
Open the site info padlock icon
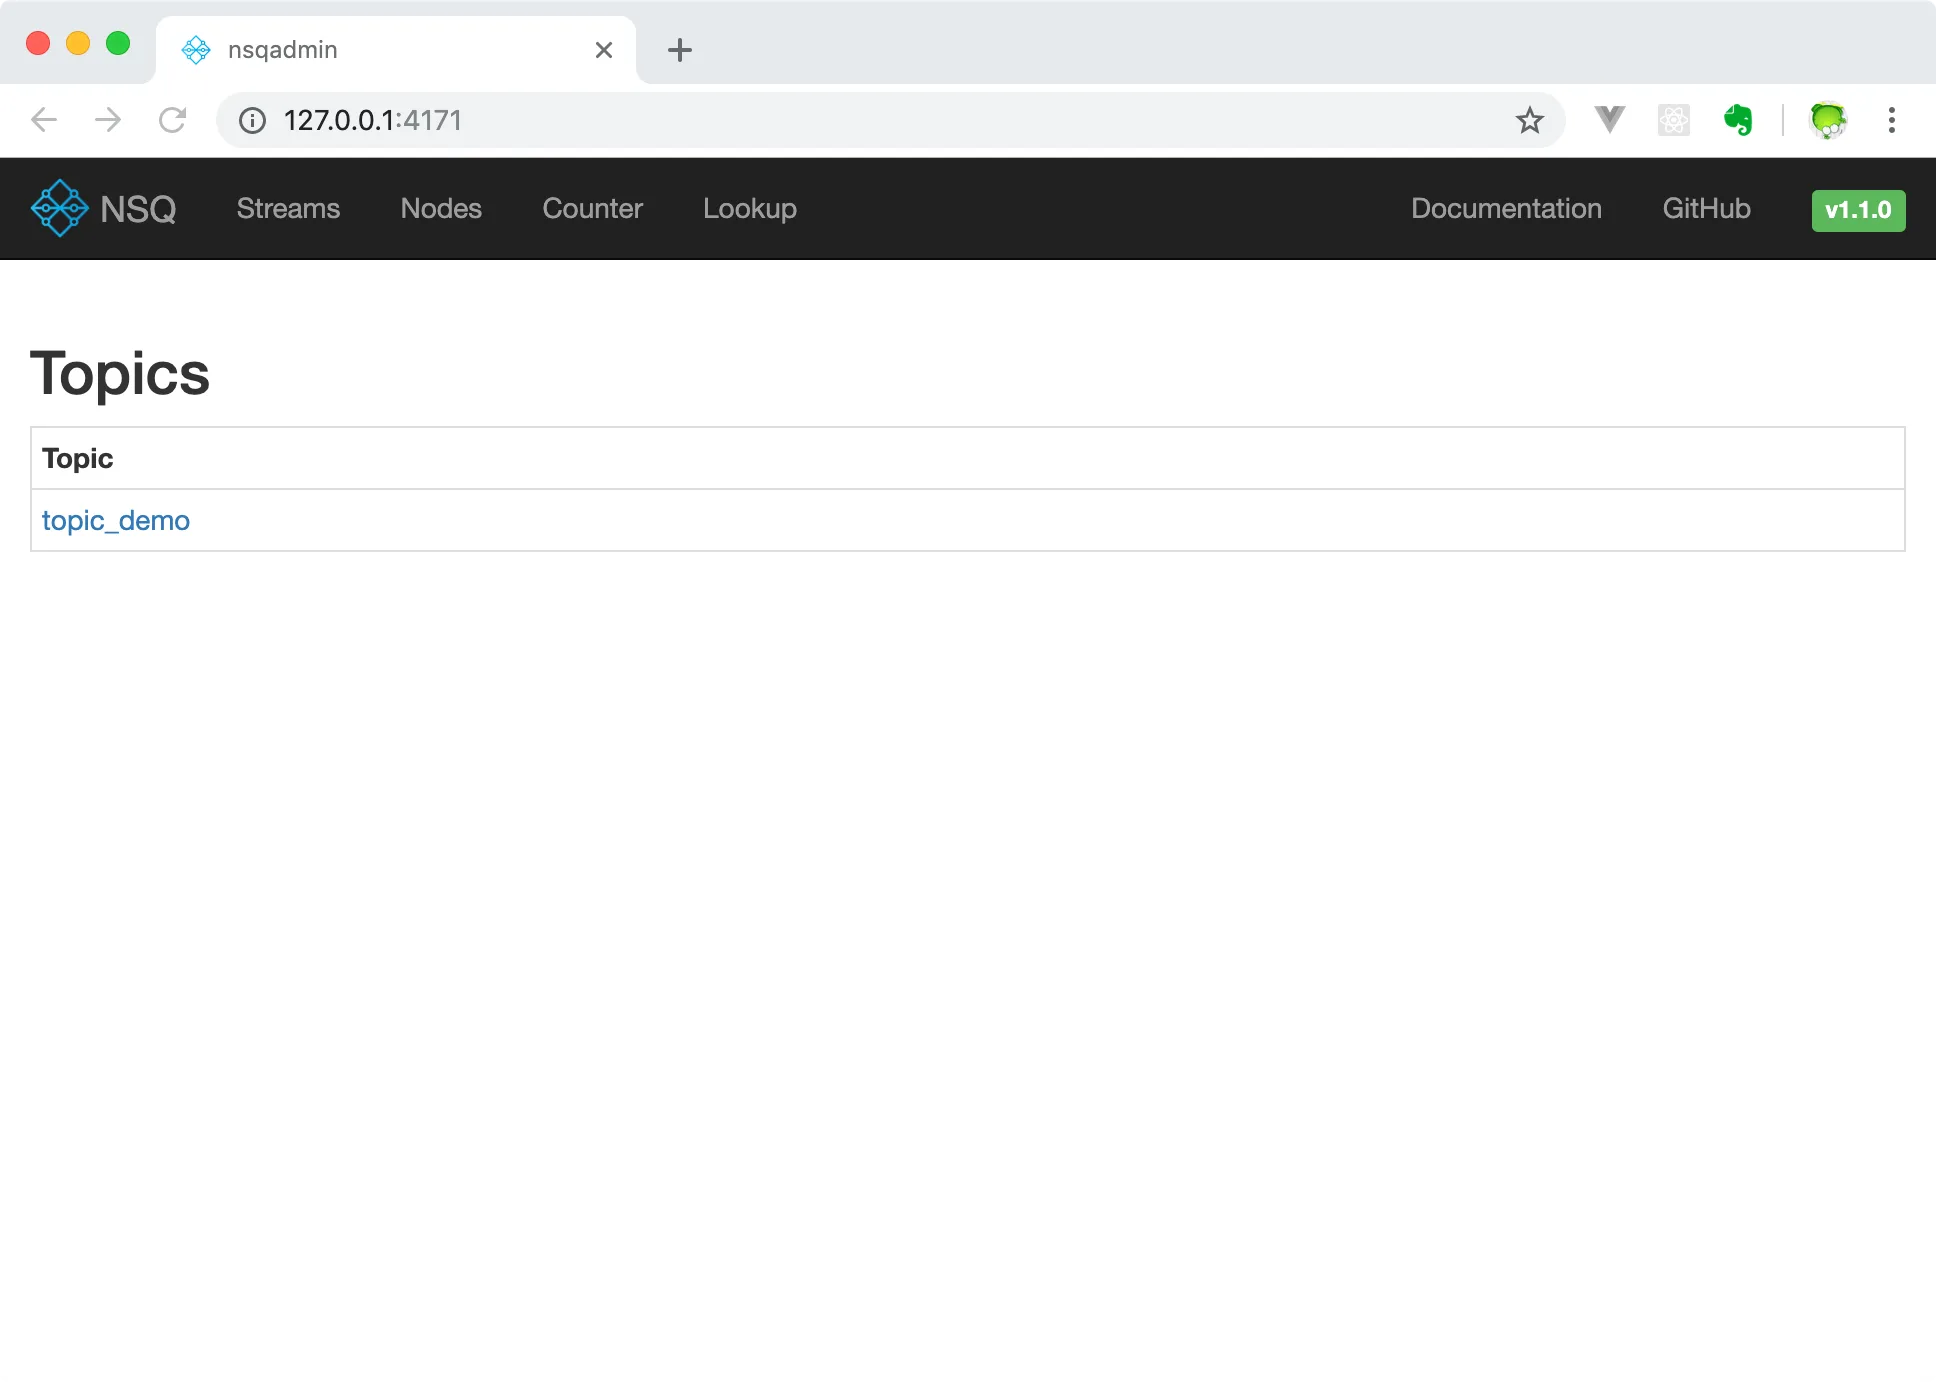pos(252,120)
